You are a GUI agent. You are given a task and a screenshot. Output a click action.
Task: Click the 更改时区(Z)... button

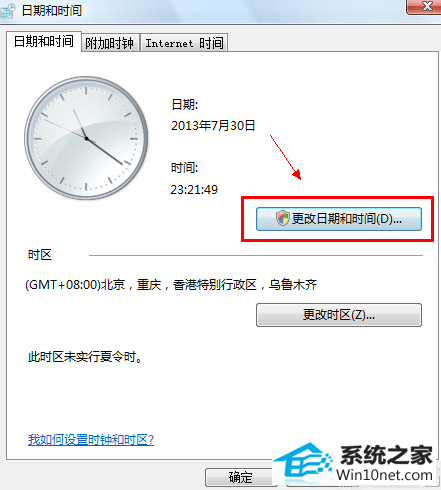coord(339,315)
